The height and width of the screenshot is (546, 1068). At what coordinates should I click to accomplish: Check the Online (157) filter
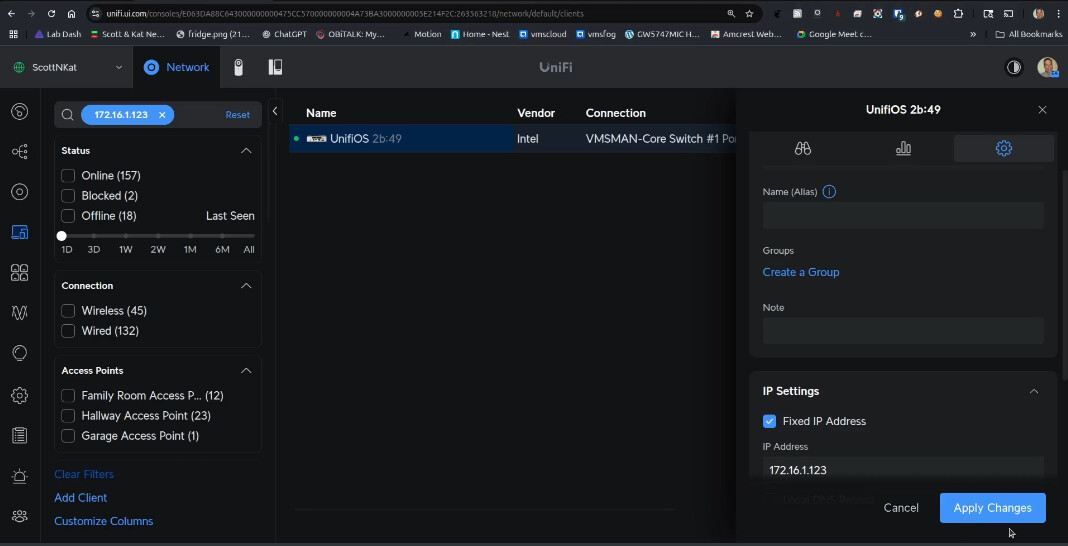[68, 176]
